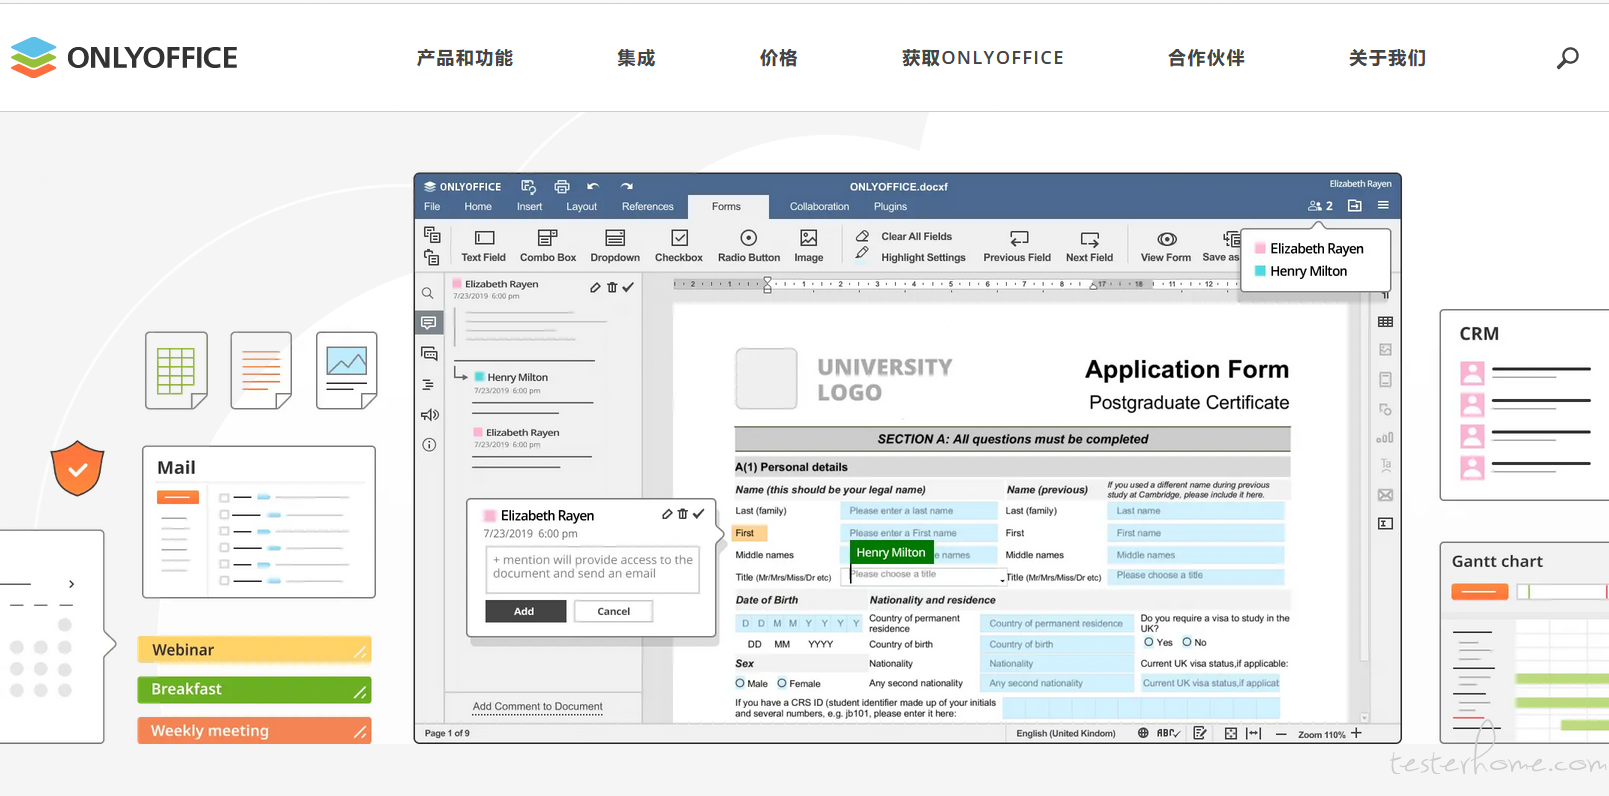Image resolution: width=1609 pixels, height=796 pixels.
Task: Select the Male radio button
Action: [x=740, y=684]
